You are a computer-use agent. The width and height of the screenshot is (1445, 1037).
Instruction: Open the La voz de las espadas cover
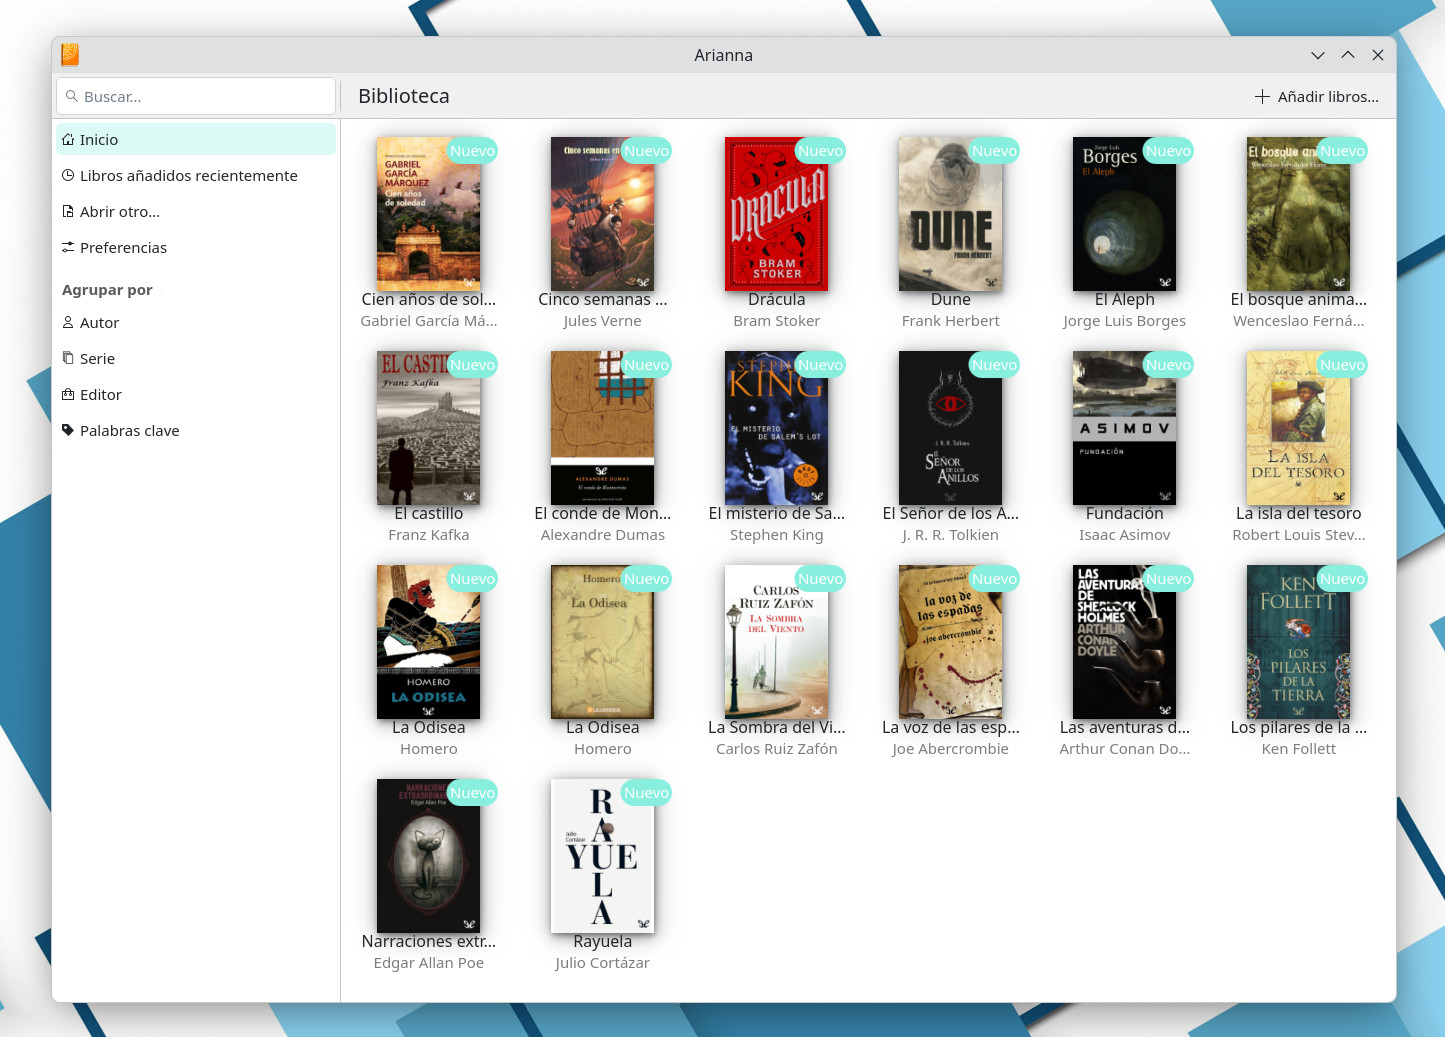point(950,642)
